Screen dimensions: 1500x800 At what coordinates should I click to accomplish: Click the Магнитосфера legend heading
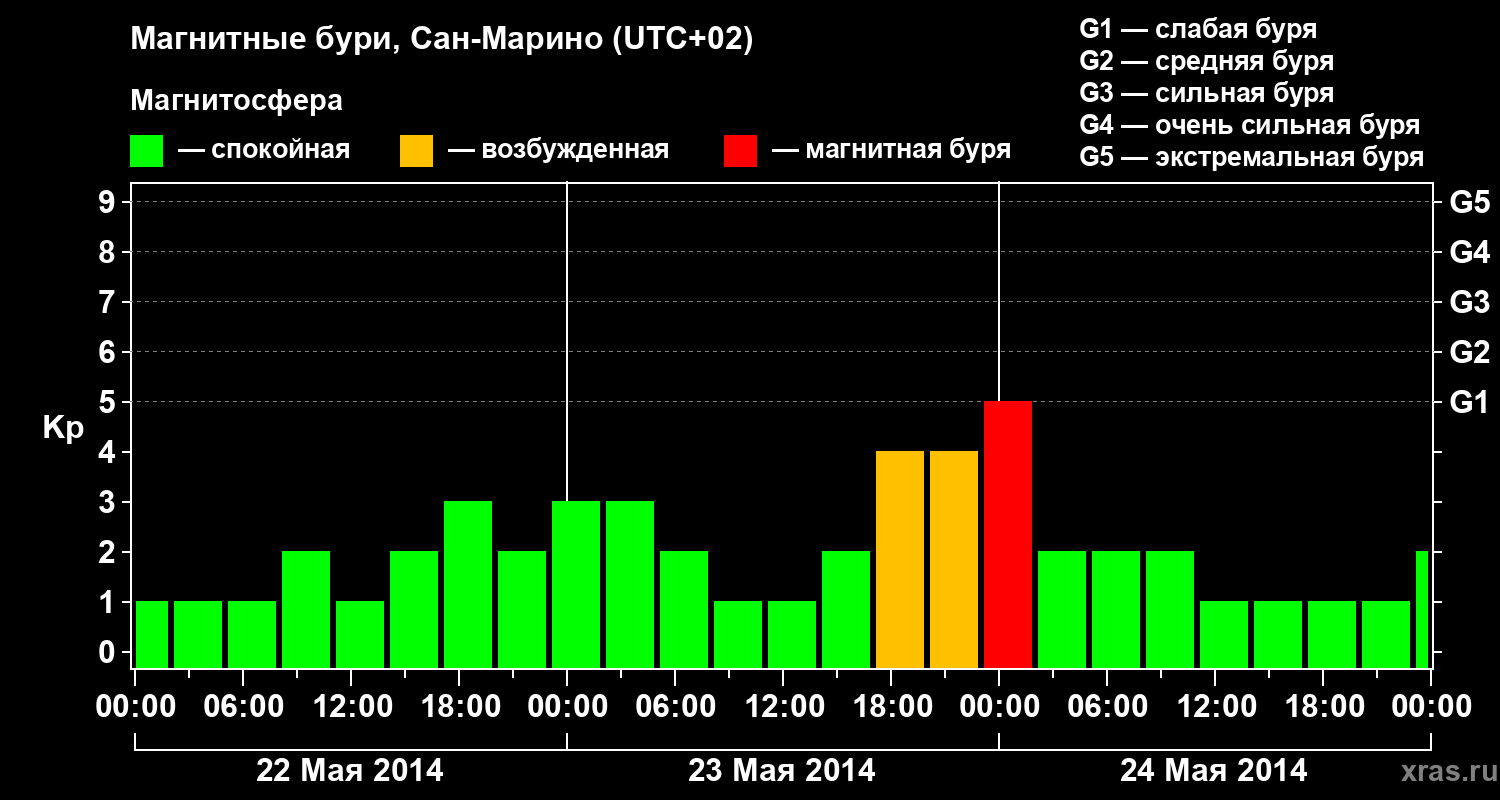click(x=237, y=101)
